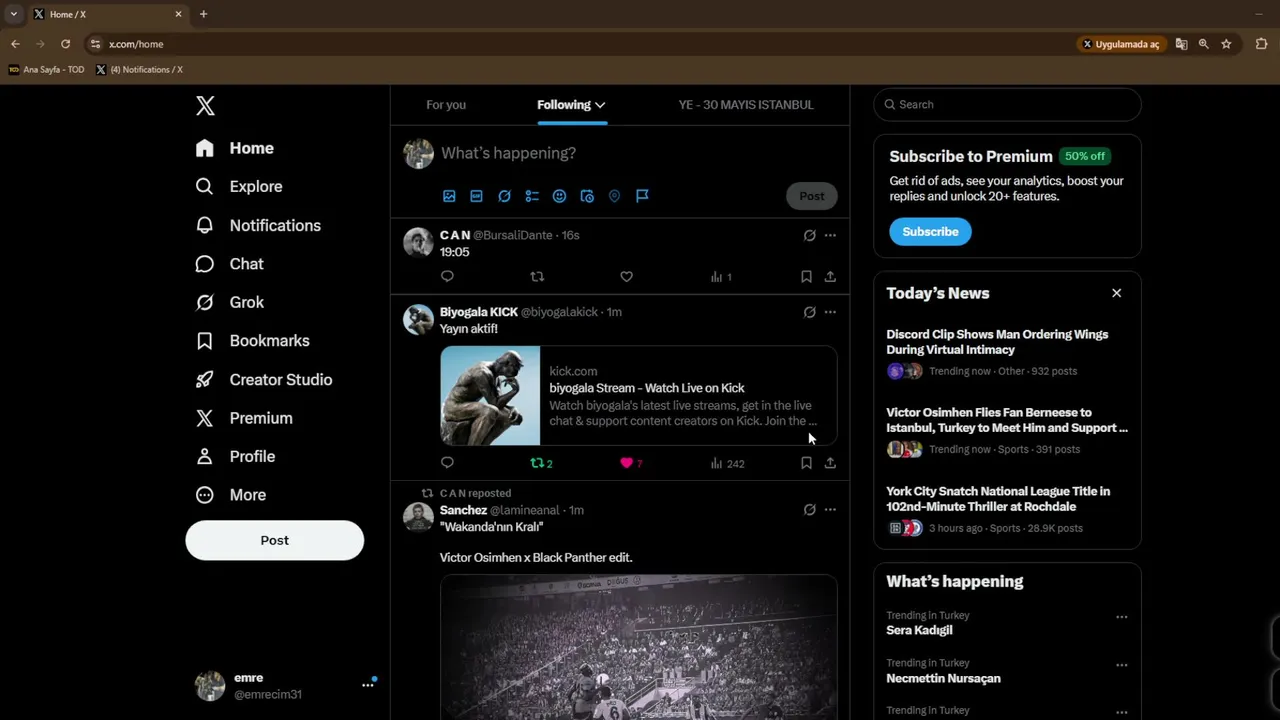
Task: Open York City Snatch National League story
Action: point(1007,509)
